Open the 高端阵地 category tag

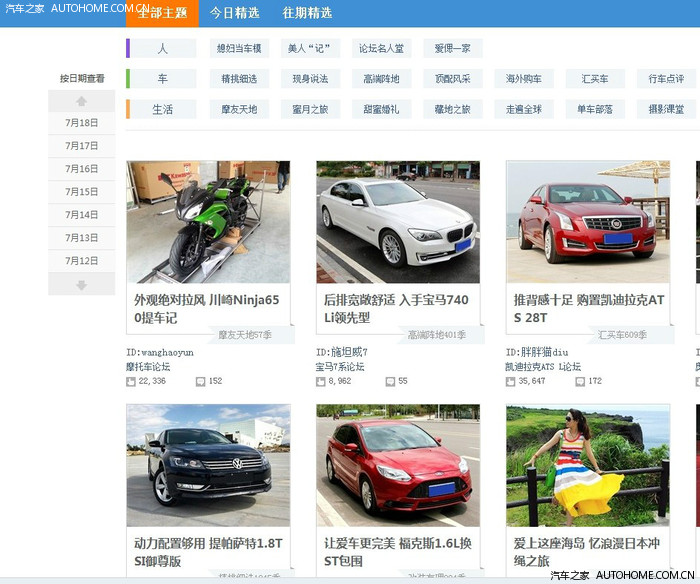[381, 79]
